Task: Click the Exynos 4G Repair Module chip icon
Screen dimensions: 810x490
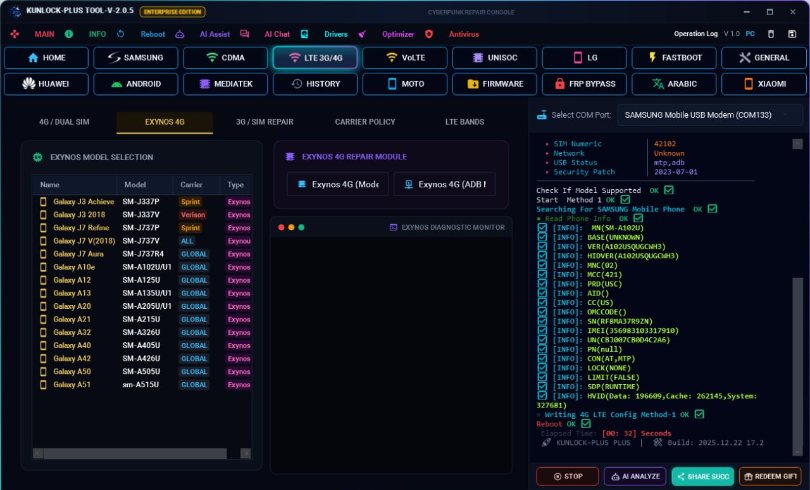Action: click(x=290, y=156)
